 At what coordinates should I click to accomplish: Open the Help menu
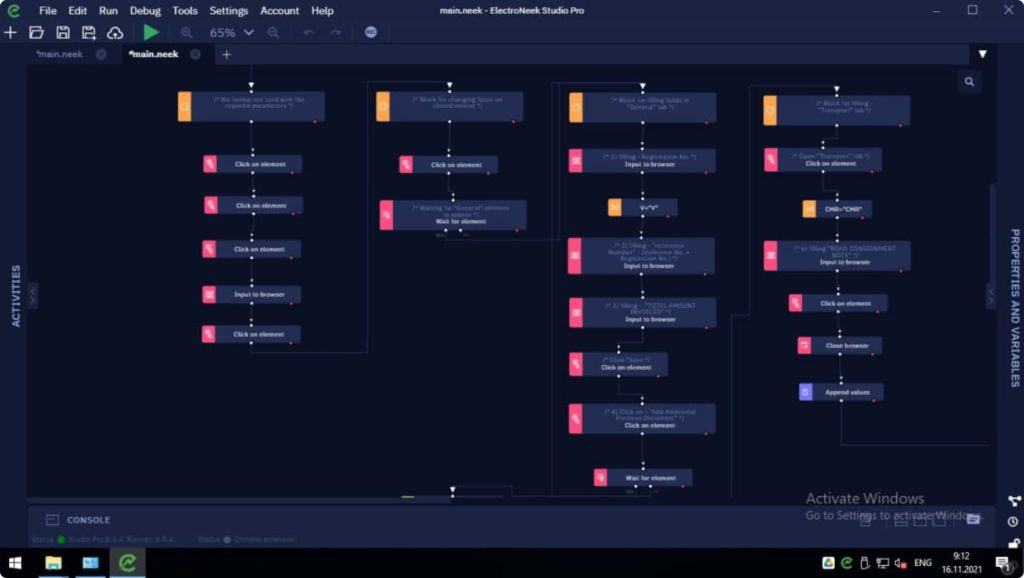pyautogui.click(x=322, y=10)
